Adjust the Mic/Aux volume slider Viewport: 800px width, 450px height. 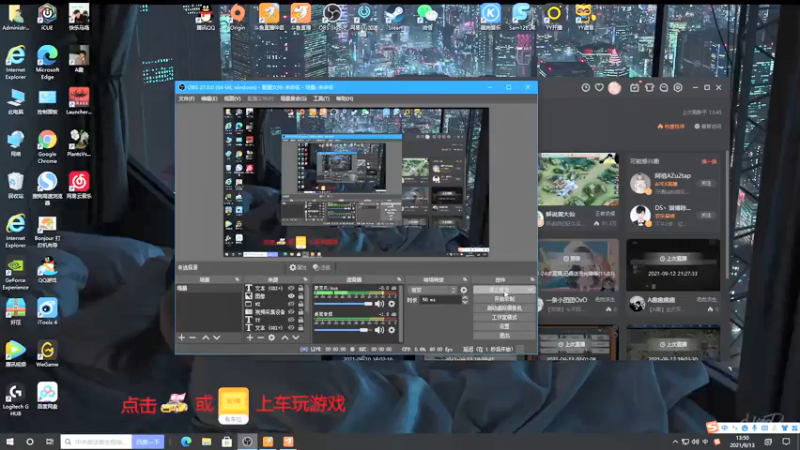click(343, 304)
